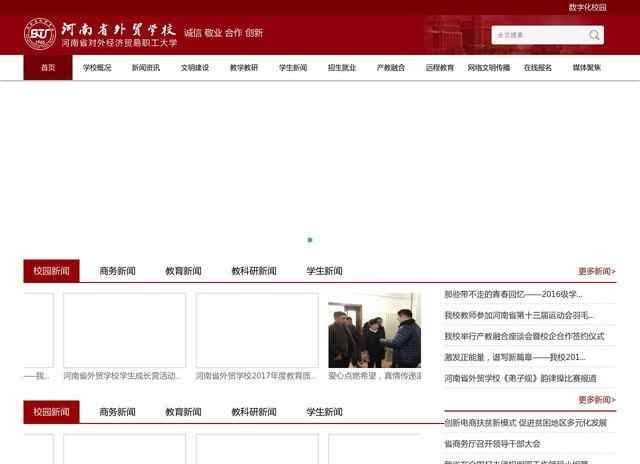Open news 创新电商扶贫新模式 促进贫困地区多元化发展
Viewport: 640px width, 464px height.
(x=525, y=423)
